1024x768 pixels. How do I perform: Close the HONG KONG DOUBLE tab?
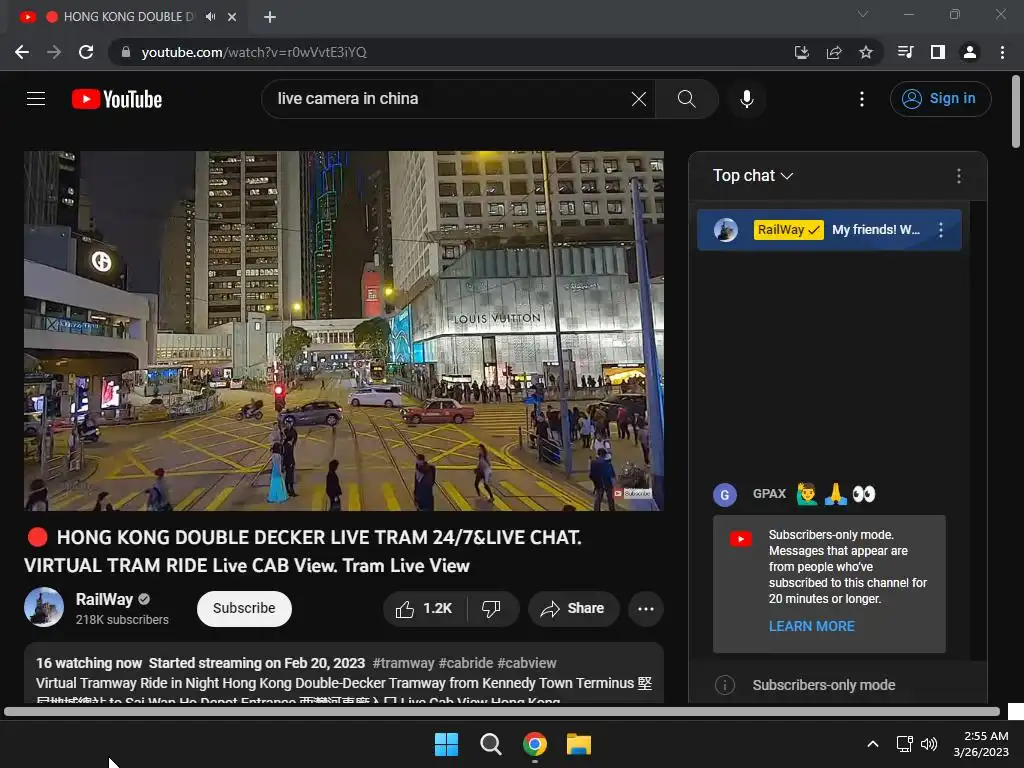tap(232, 17)
